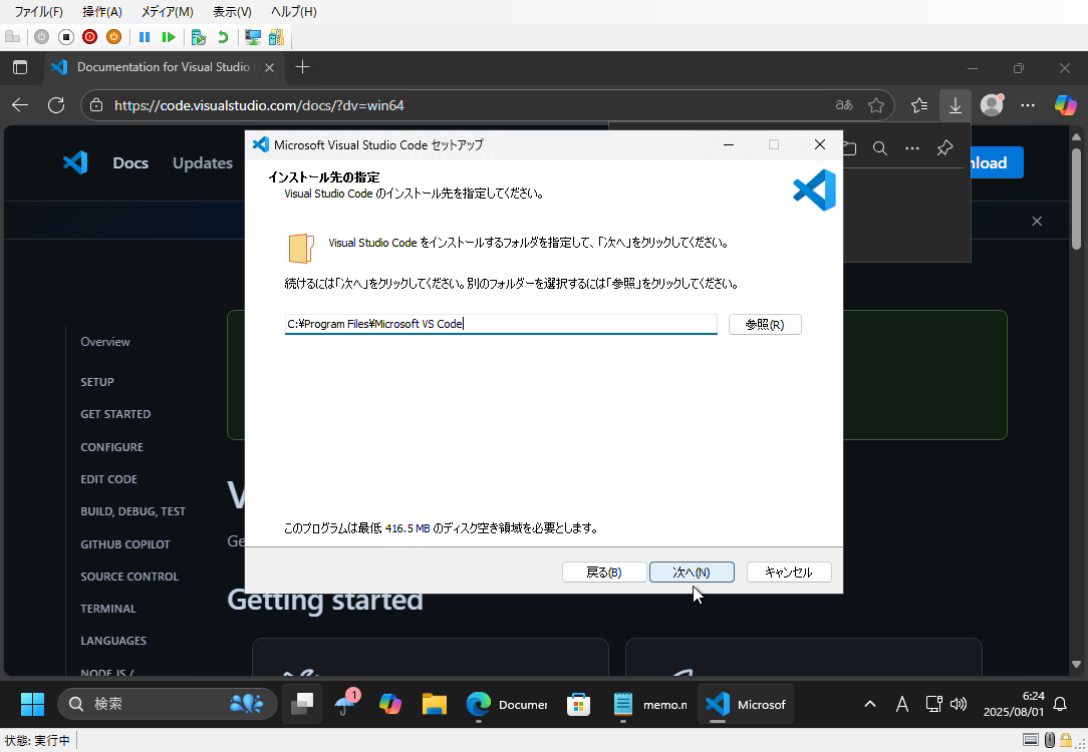Image resolution: width=1088 pixels, height=752 pixels.
Task: Open the Updates link on the webpage
Action: click(x=203, y=163)
